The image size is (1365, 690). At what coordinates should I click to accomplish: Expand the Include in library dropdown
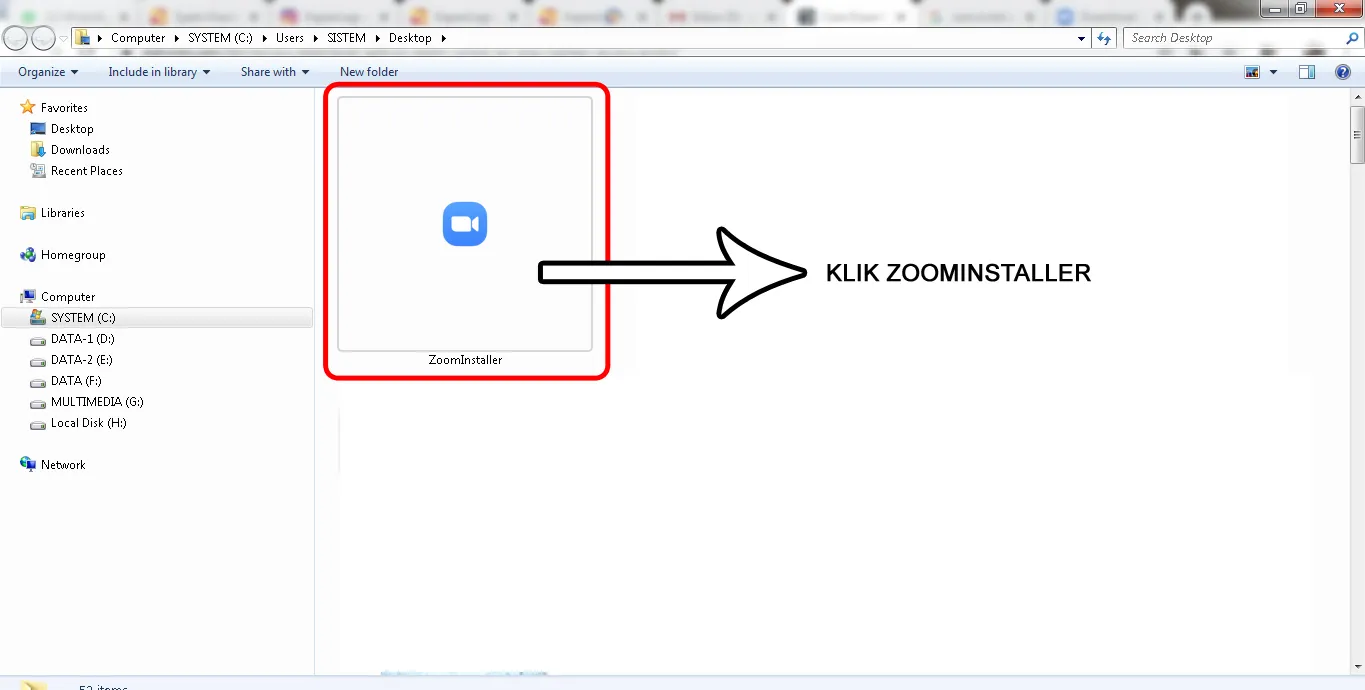tap(158, 71)
